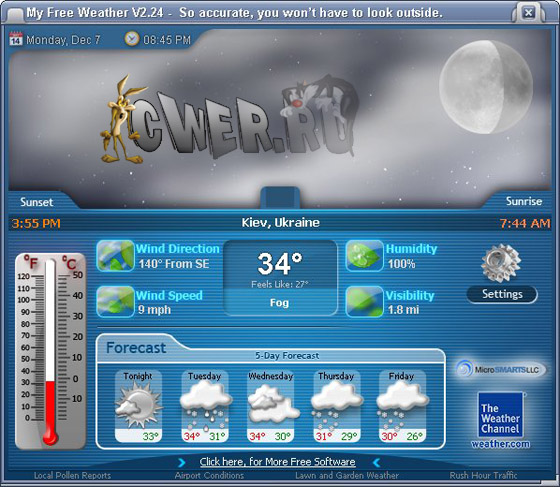Image resolution: width=560 pixels, height=487 pixels.
Task: Select Friday's snow forecast tile
Action: [x=402, y=406]
